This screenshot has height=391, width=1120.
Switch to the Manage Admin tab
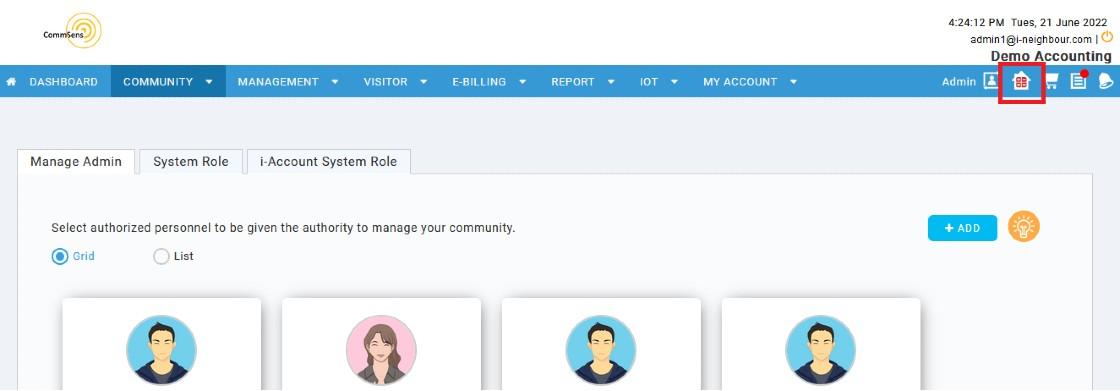coord(76,162)
